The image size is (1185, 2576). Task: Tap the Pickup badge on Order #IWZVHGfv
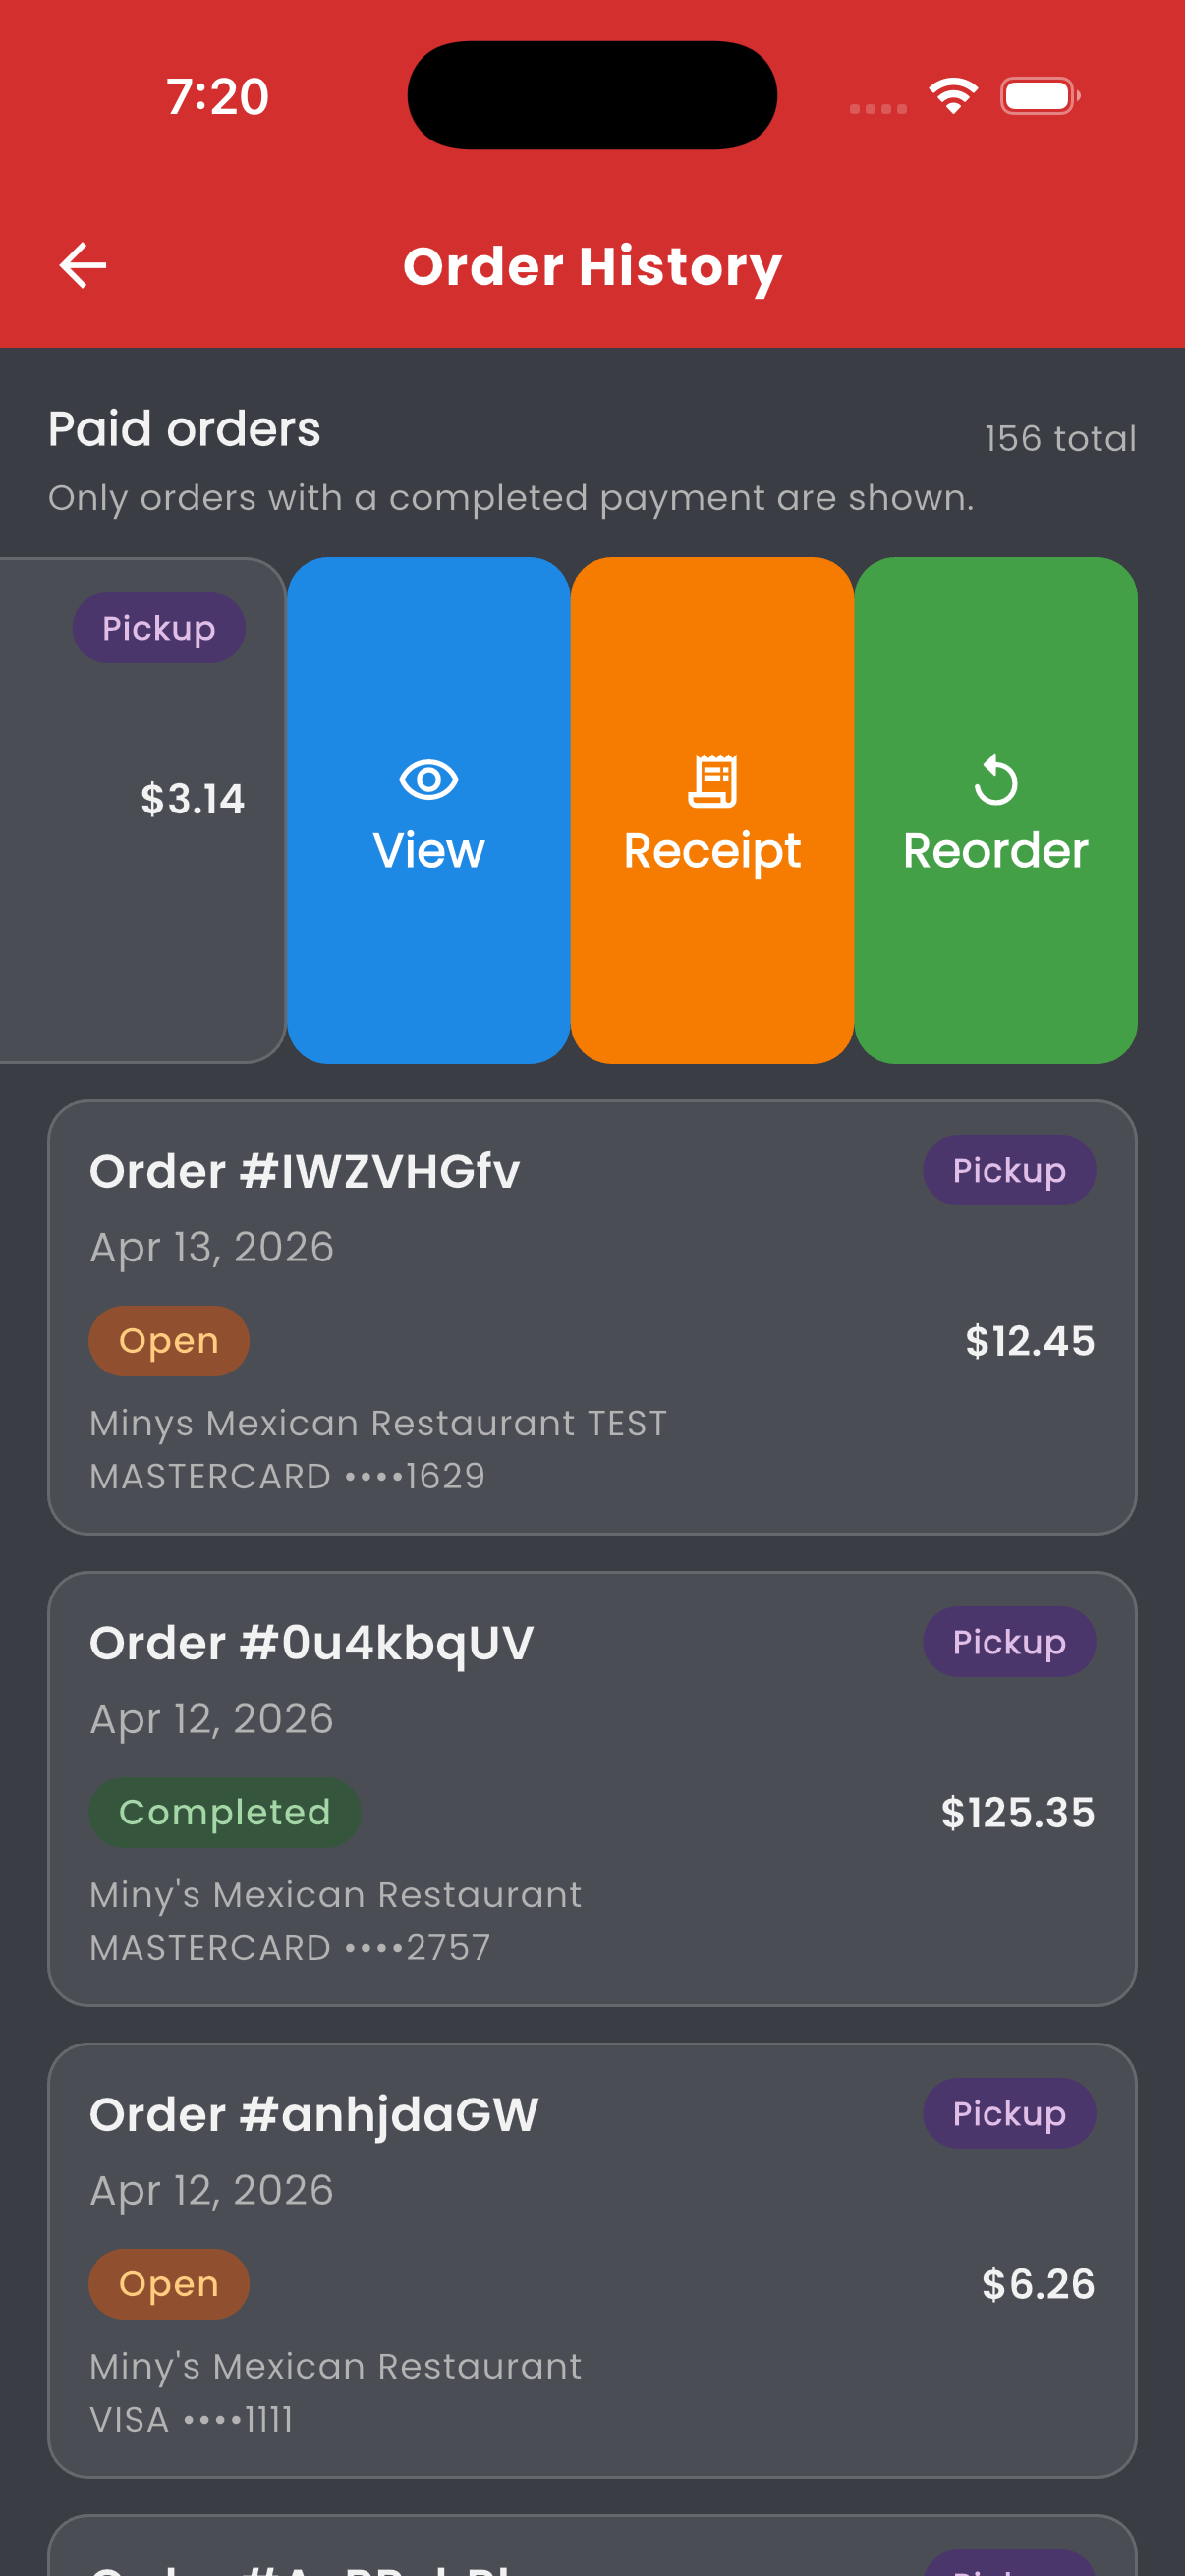[1008, 1169]
